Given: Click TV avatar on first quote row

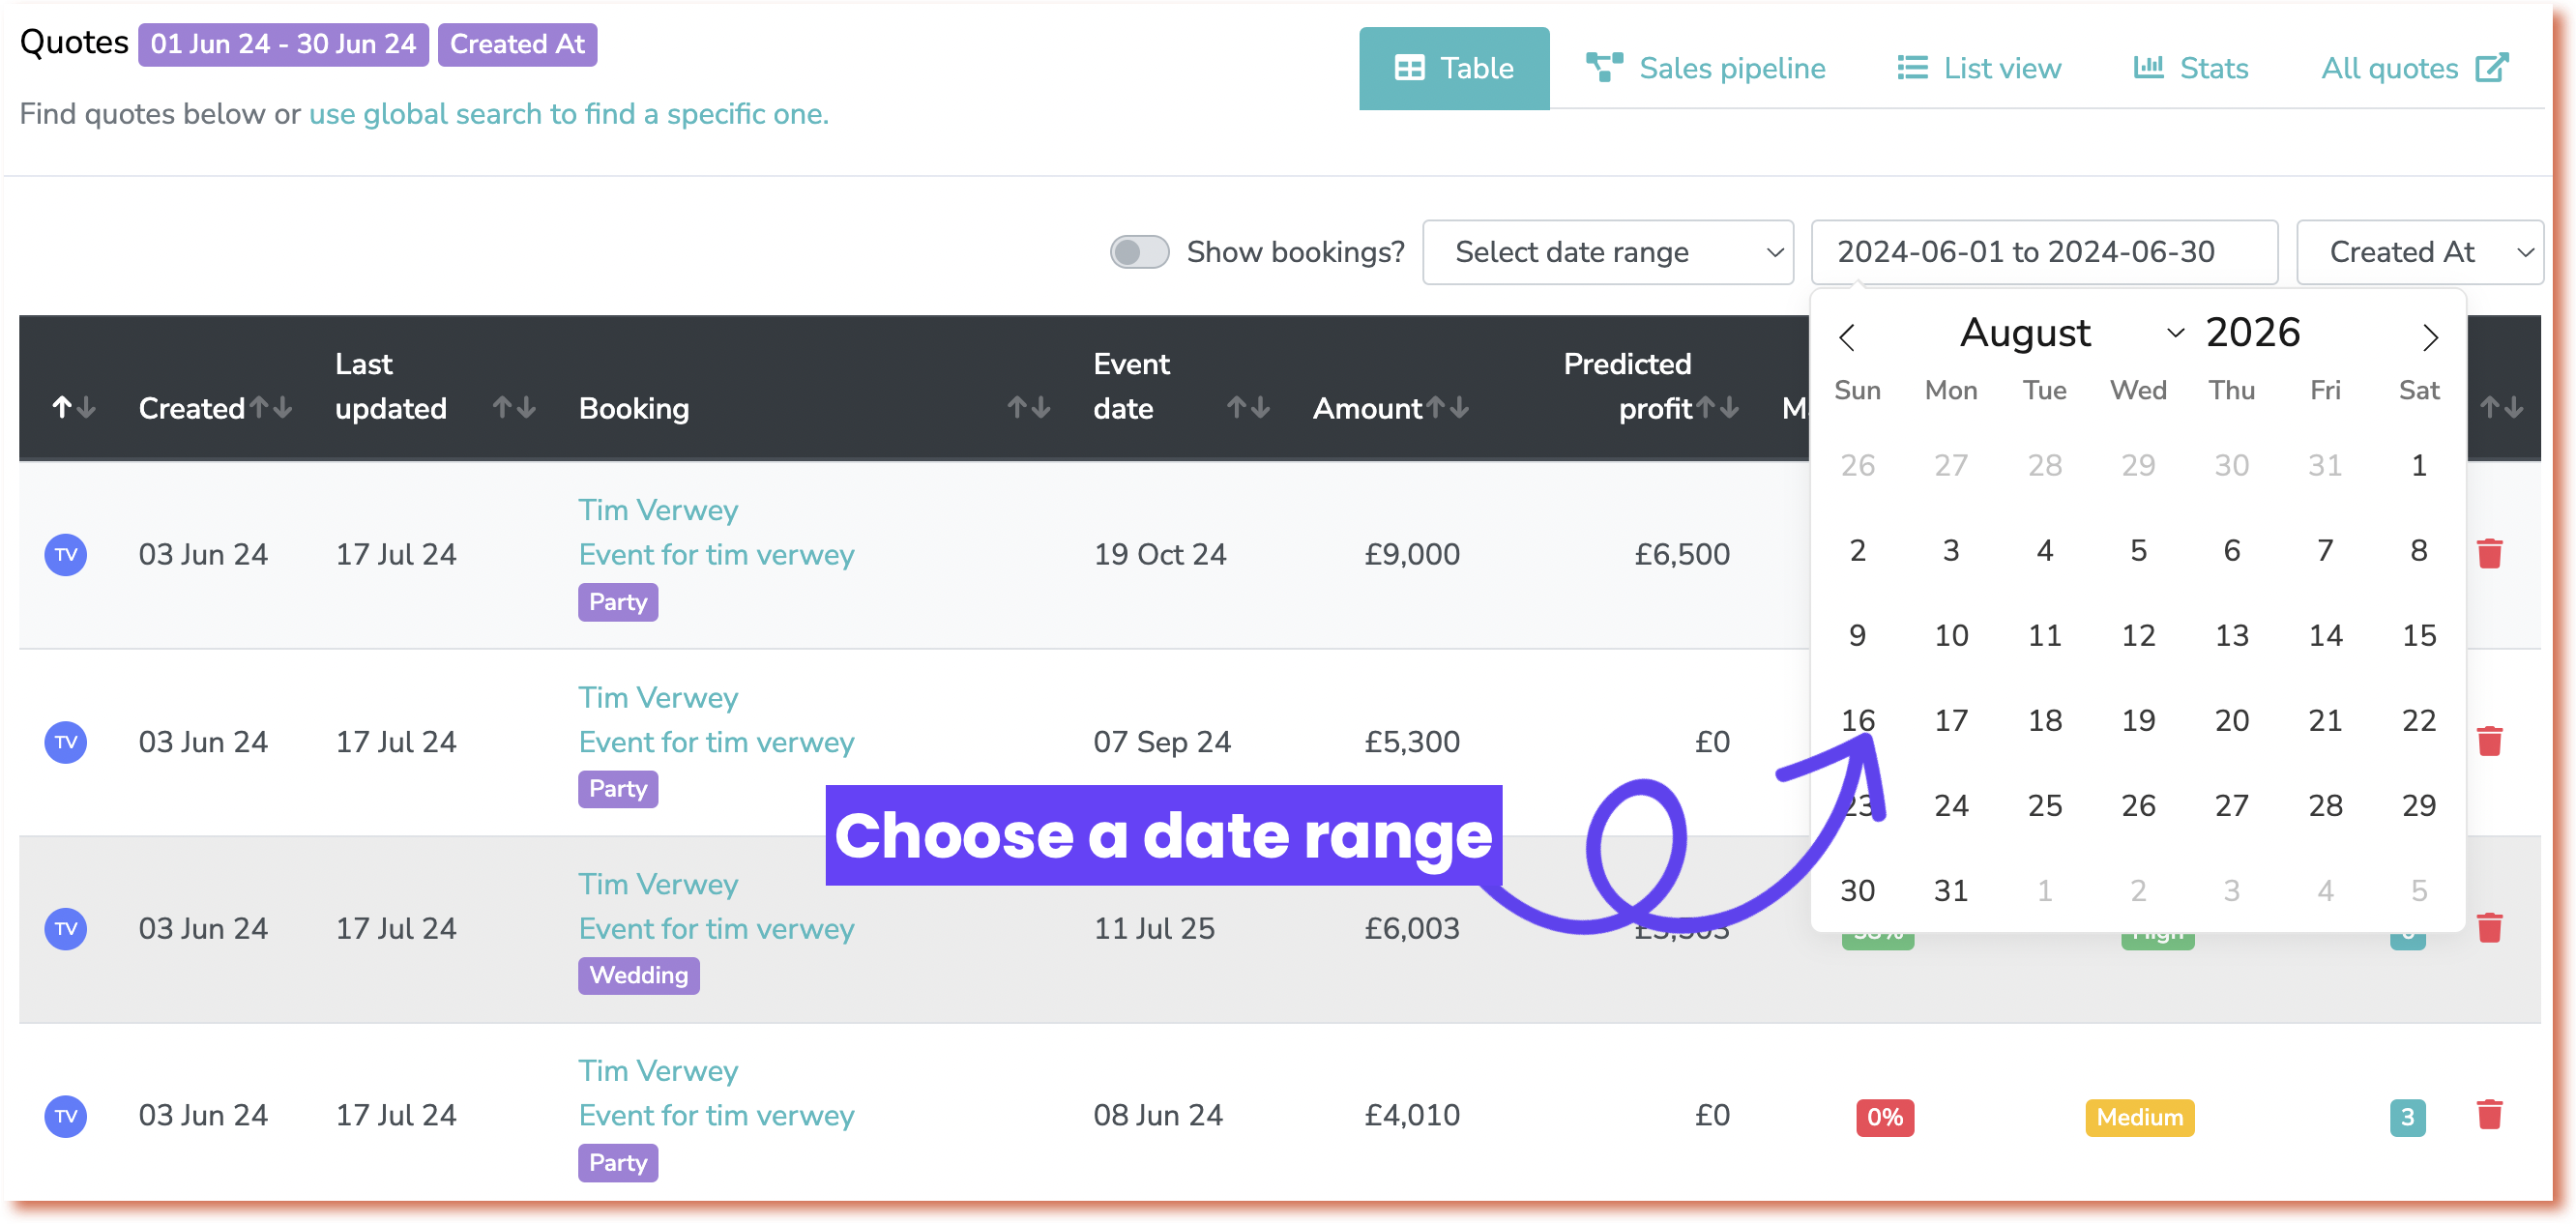Looking at the screenshot, I should [66, 554].
